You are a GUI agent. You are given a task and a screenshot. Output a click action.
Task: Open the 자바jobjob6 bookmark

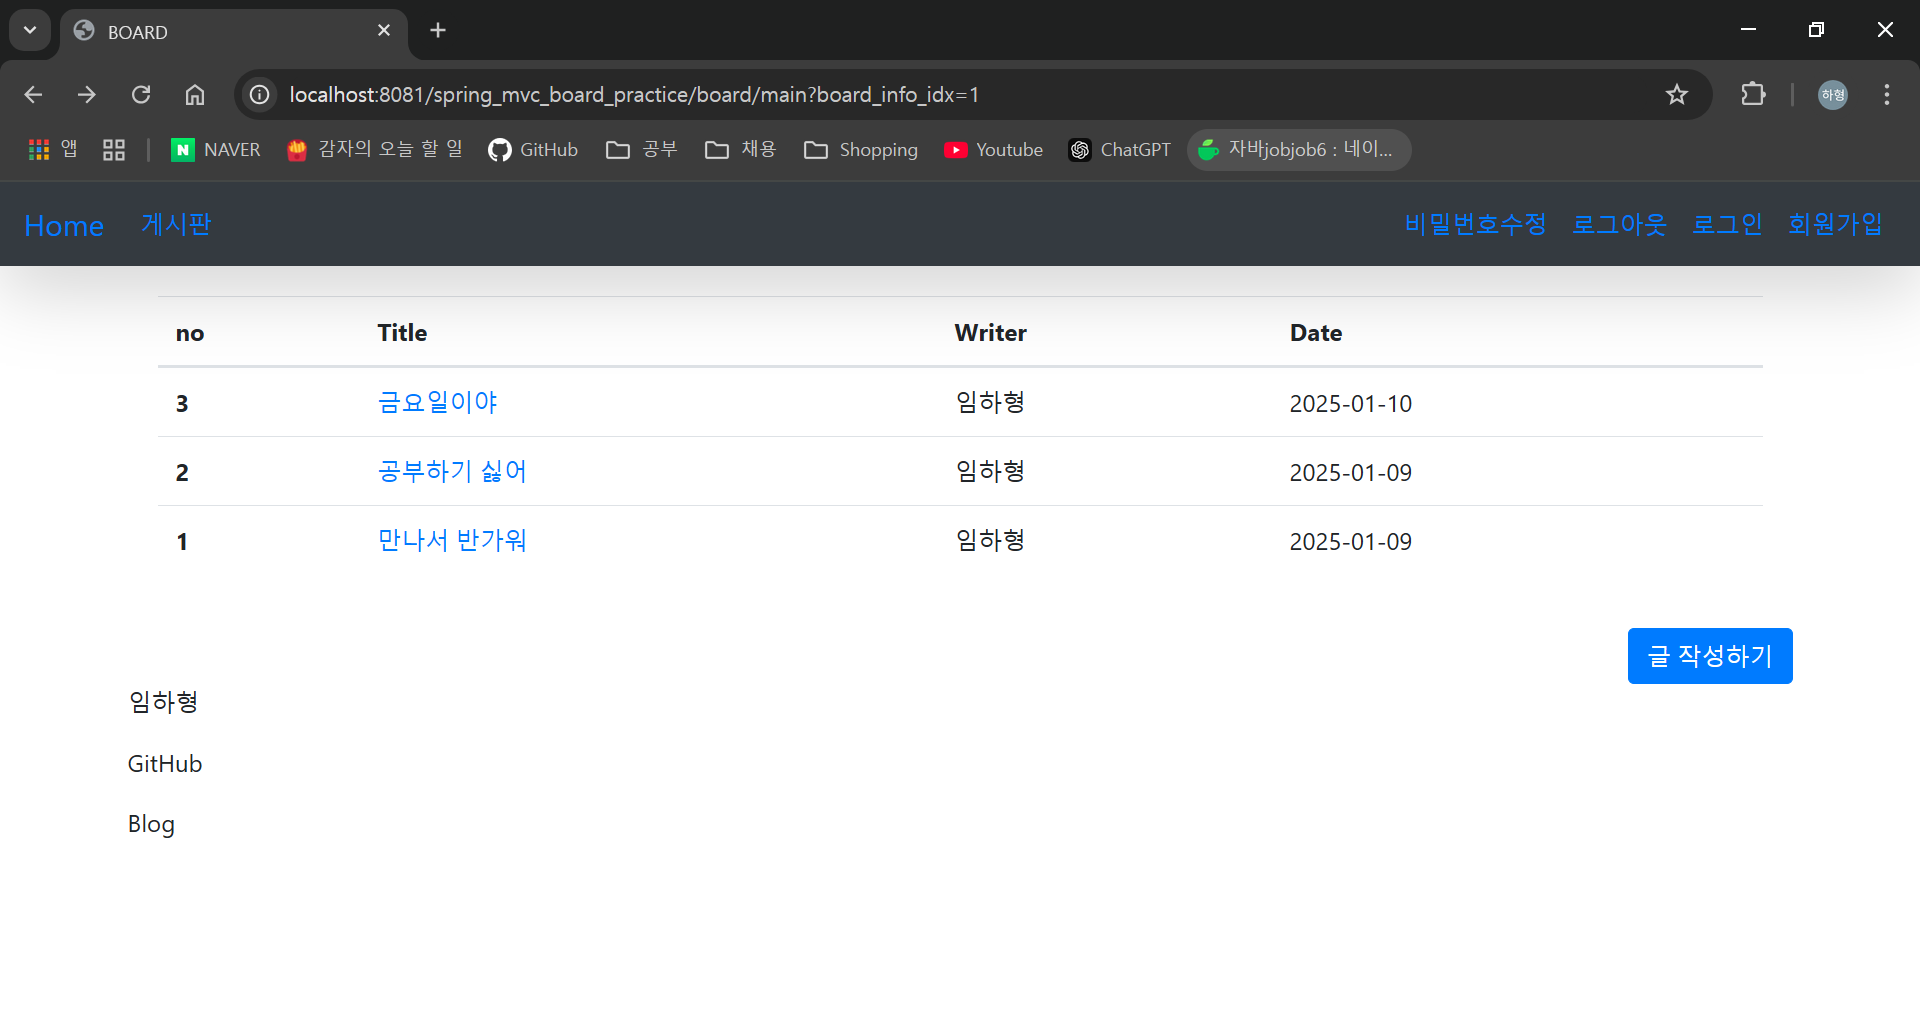1298,149
